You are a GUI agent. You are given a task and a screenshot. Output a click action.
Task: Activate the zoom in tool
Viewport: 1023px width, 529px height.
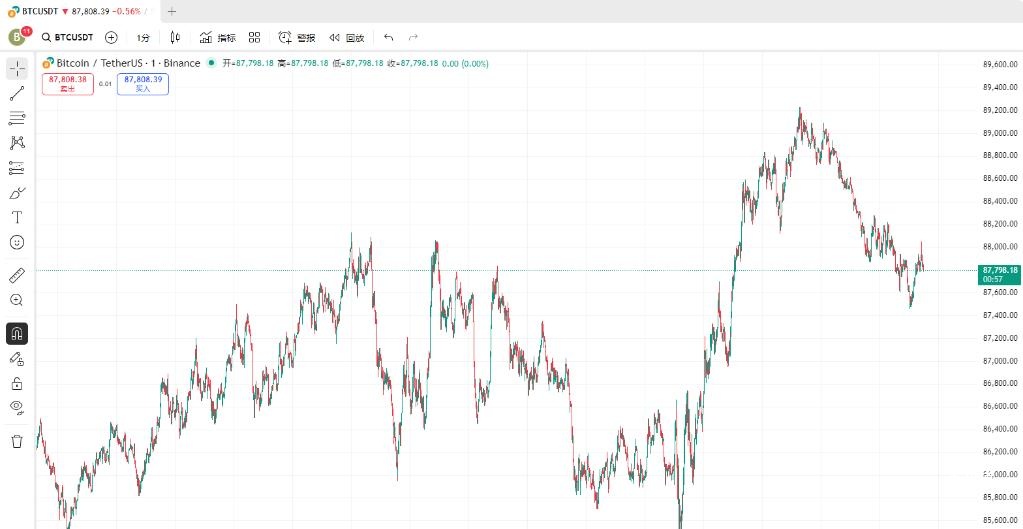tap(17, 300)
